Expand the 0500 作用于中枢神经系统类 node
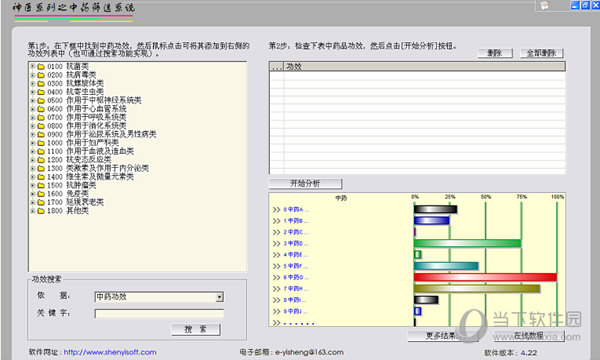The height and width of the screenshot is (360, 600). 33,101
